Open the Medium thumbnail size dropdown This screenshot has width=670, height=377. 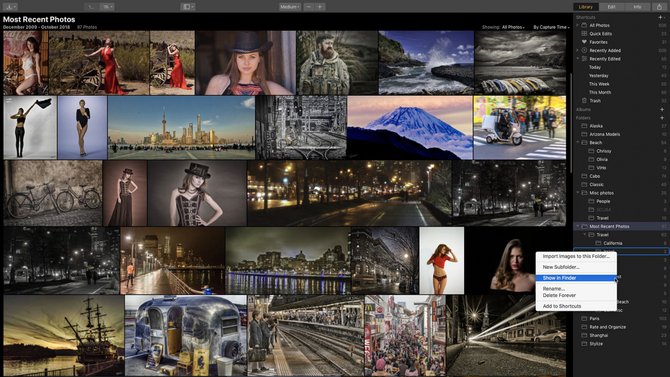tap(290, 7)
